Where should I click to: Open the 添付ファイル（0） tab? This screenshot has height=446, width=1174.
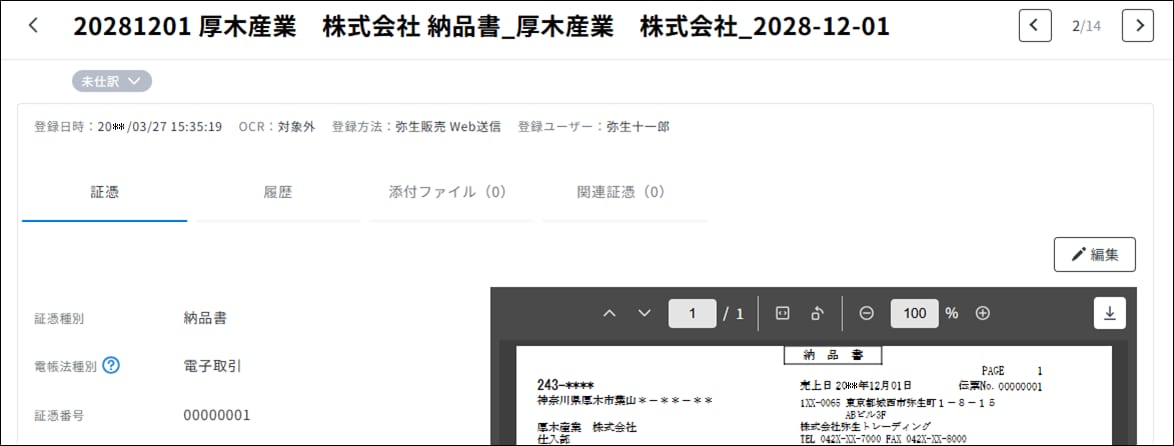point(451,192)
